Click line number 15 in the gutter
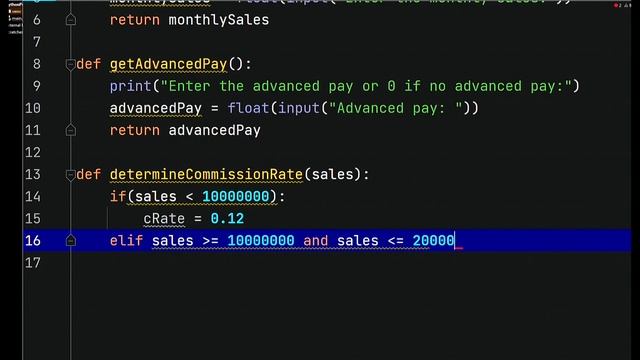This screenshot has height=360, width=640. point(33,218)
